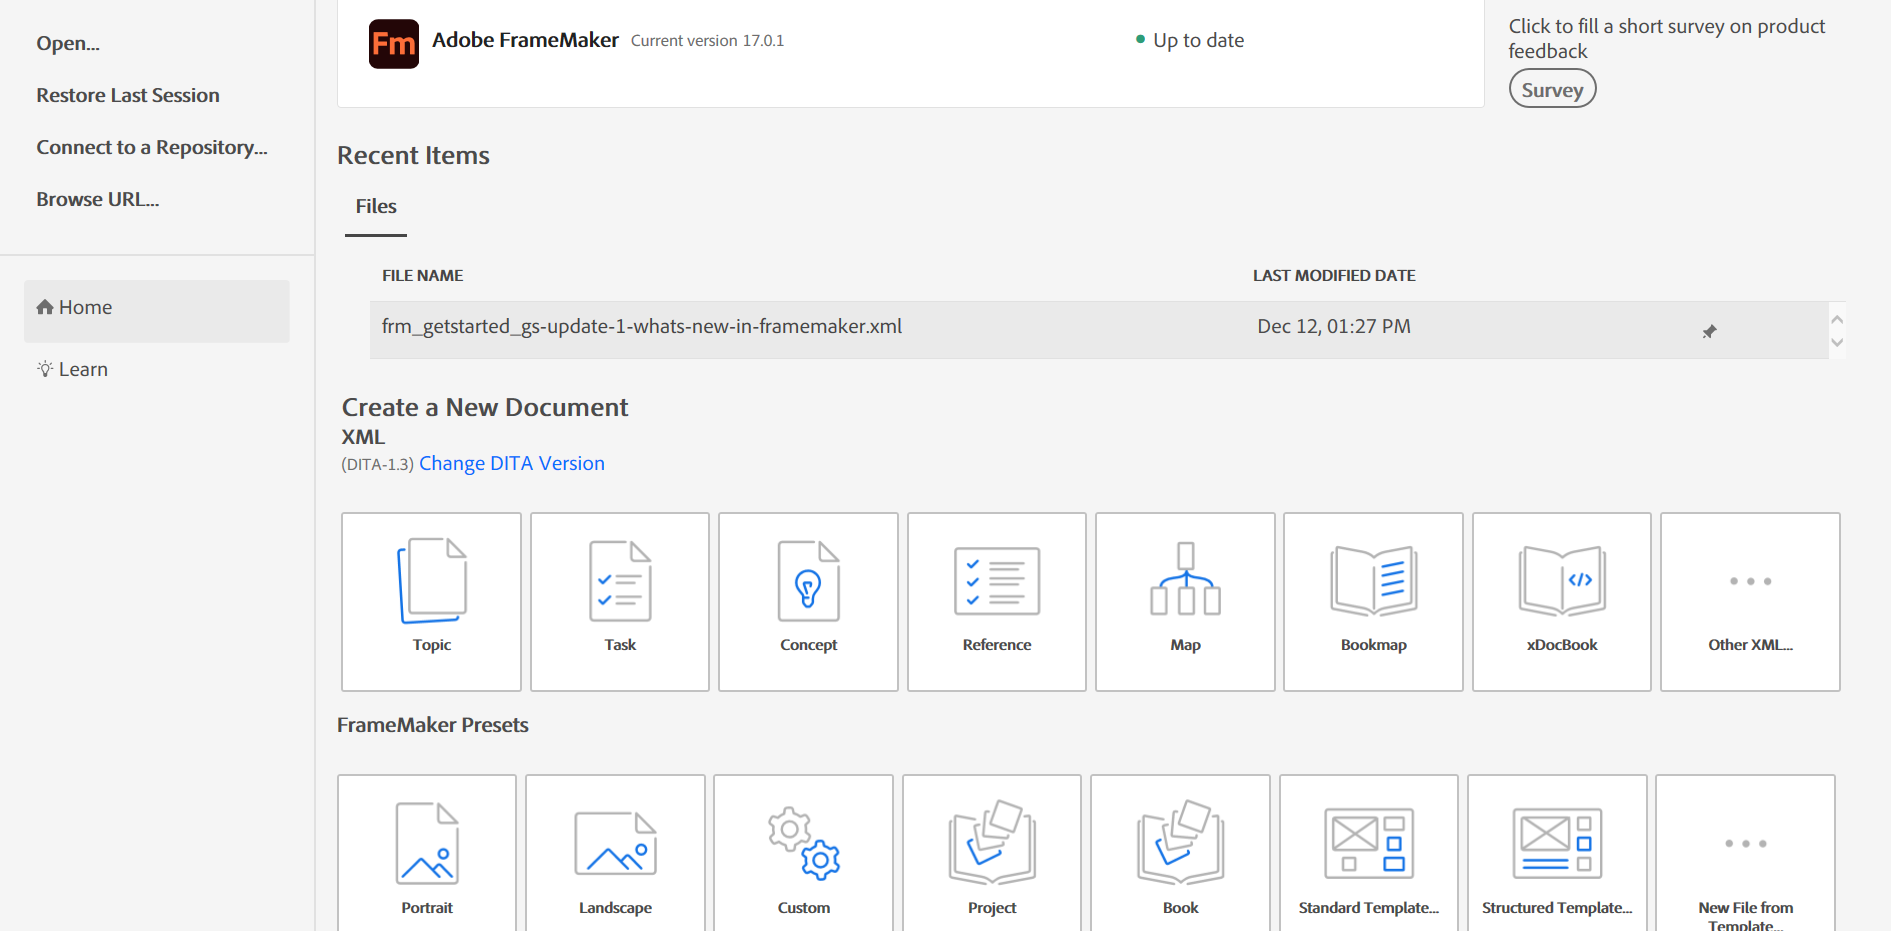Create a new Project
The width and height of the screenshot is (1891, 931).
991,855
